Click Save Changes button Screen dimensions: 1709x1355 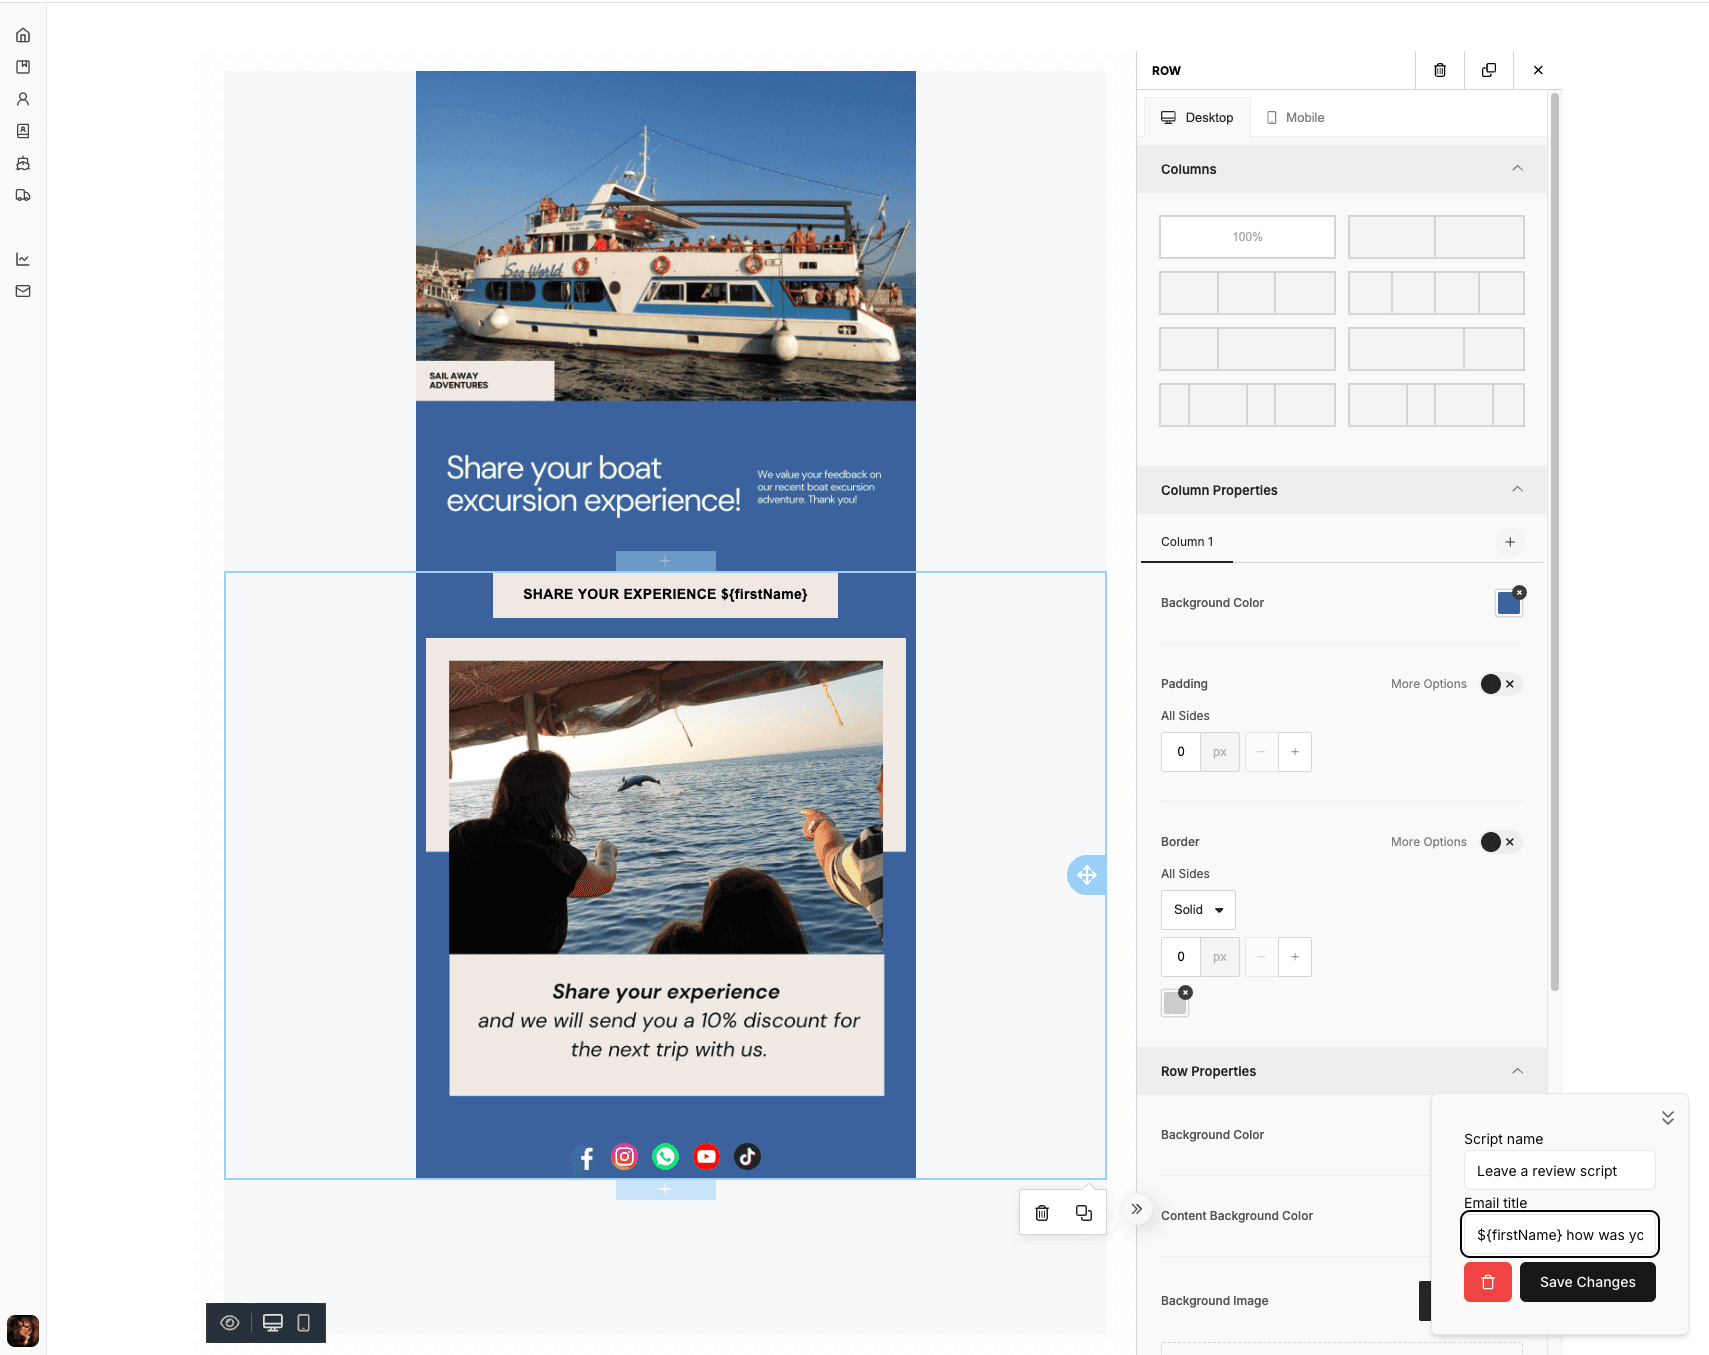click(x=1588, y=1282)
